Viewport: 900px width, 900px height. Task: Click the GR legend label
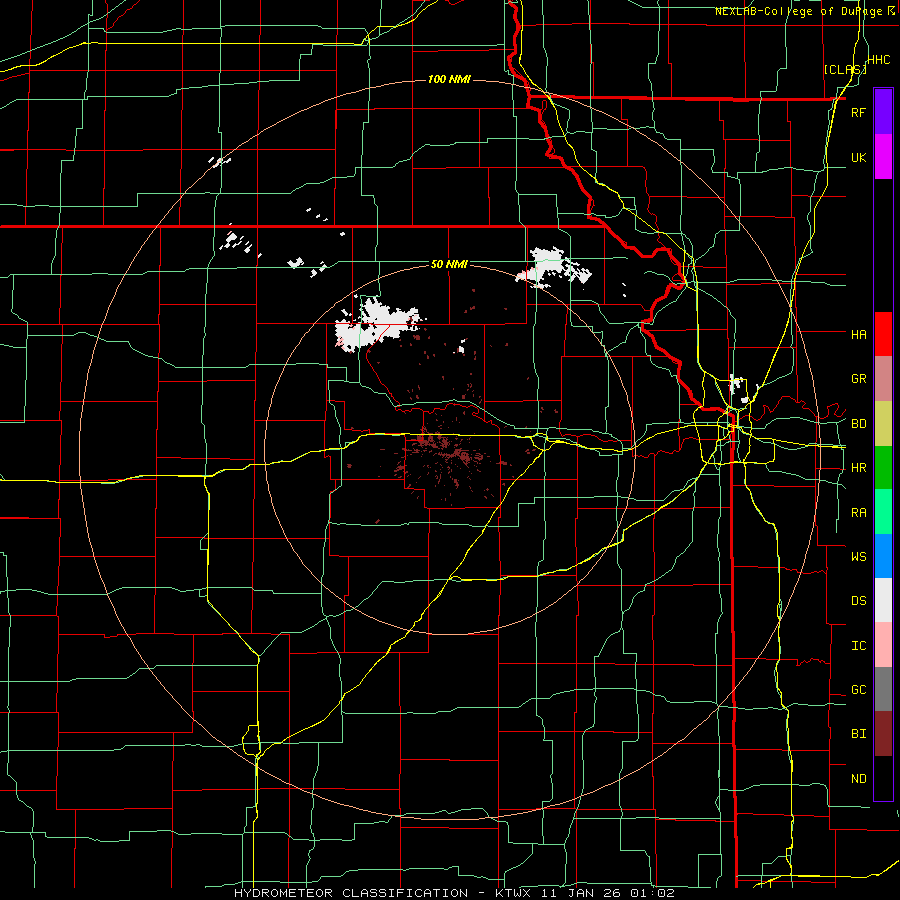pyautogui.click(x=858, y=379)
